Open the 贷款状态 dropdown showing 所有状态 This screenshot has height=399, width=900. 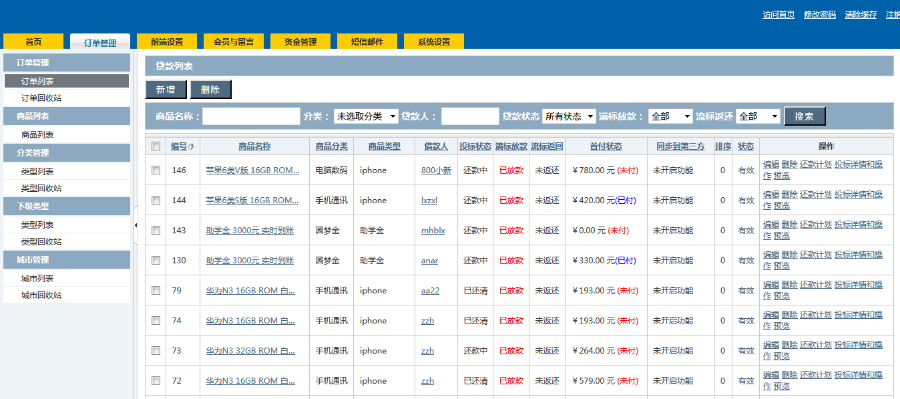pyautogui.click(x=569, y=116)
